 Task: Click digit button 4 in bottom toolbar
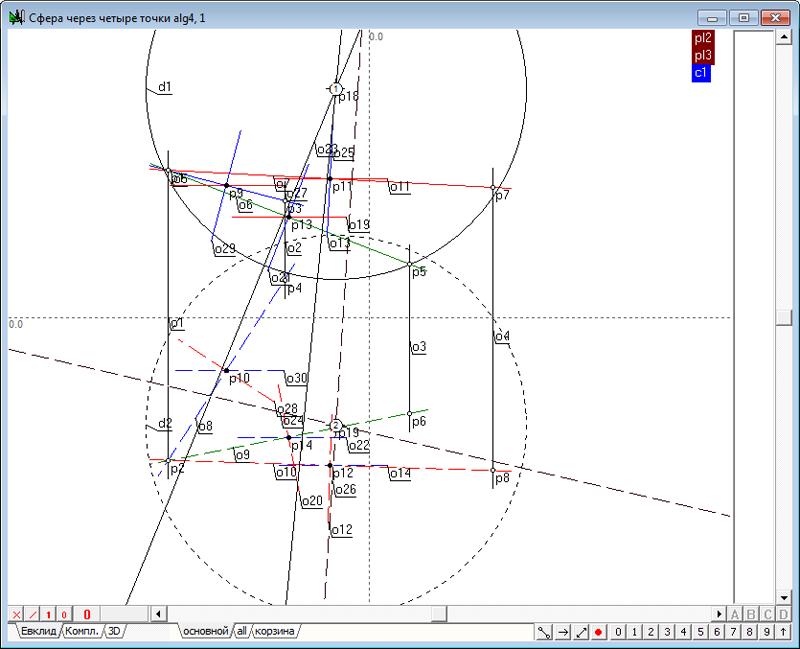tap(683, 632)
